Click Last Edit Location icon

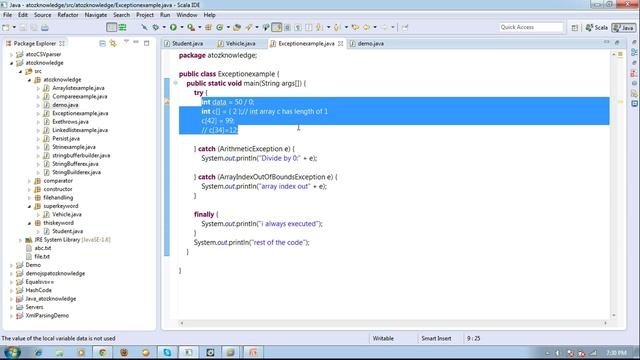[x=355, y=27]
